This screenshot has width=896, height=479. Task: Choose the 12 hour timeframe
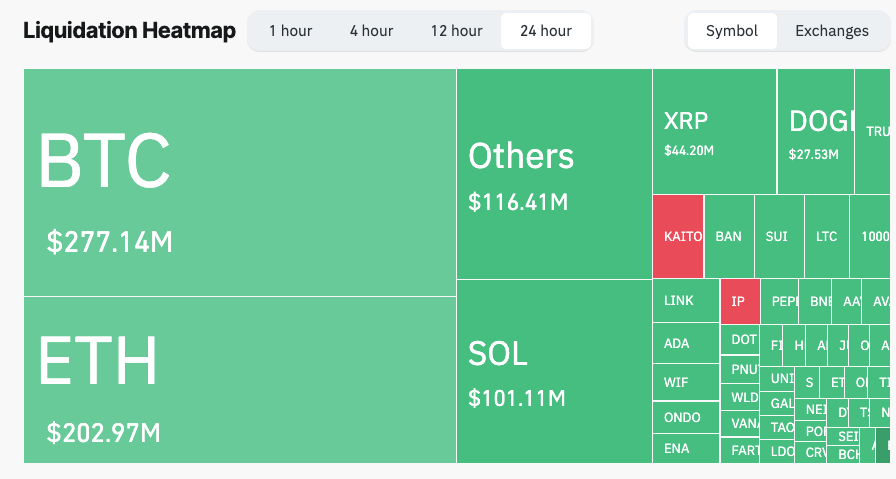point(456,31)
